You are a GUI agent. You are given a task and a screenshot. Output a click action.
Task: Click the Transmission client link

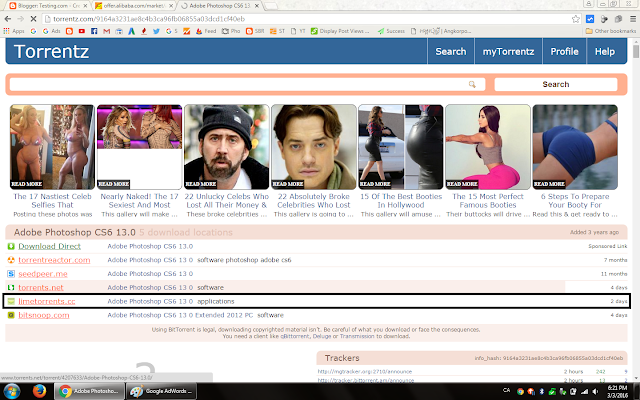(x=357, y=336)
